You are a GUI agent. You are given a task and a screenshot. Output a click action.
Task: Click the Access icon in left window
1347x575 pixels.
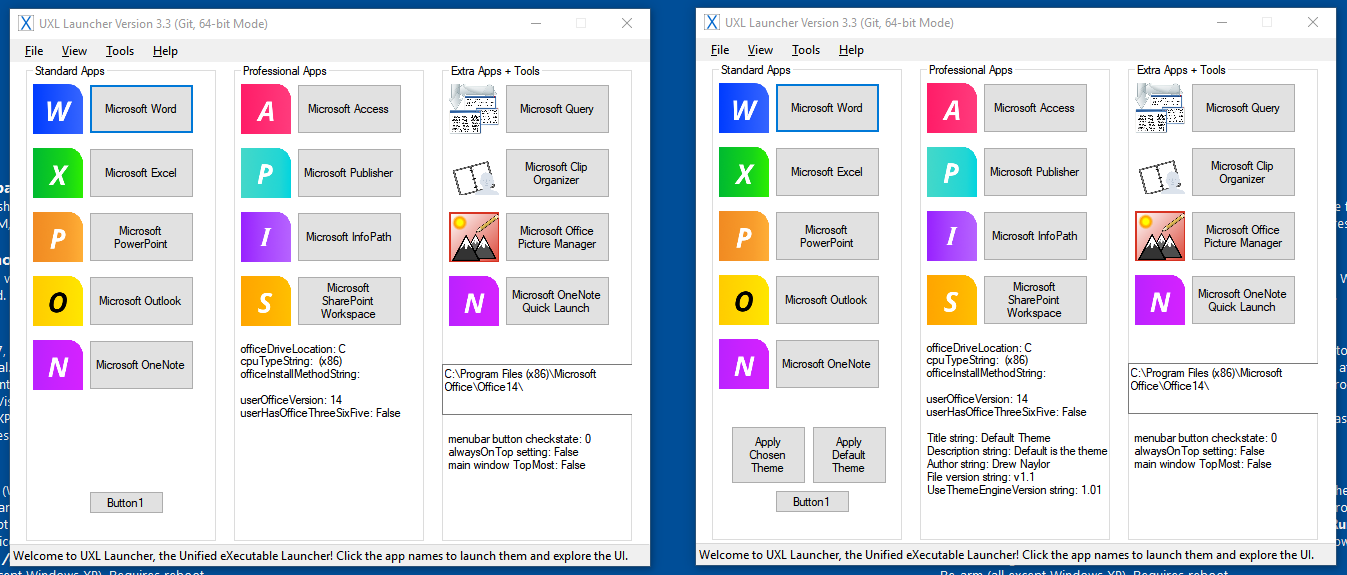pyautogui.click(x=266, y=109)
